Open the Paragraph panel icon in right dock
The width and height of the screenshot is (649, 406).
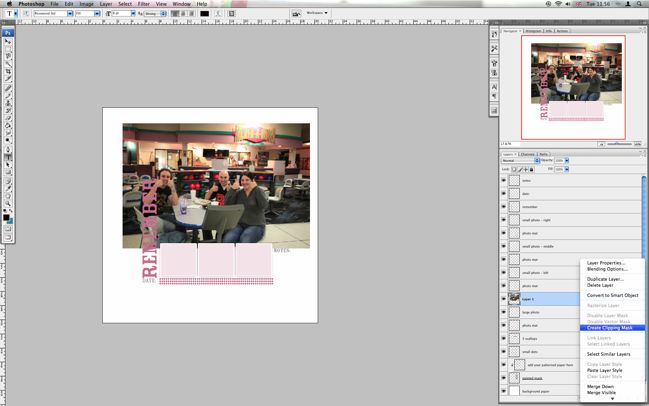coord(494,96)
